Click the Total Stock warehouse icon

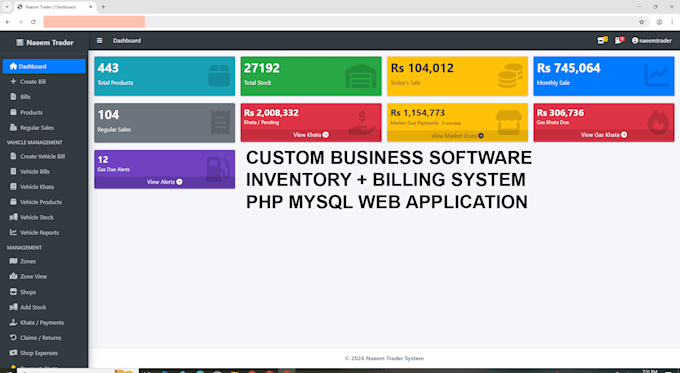pos(361,76)
